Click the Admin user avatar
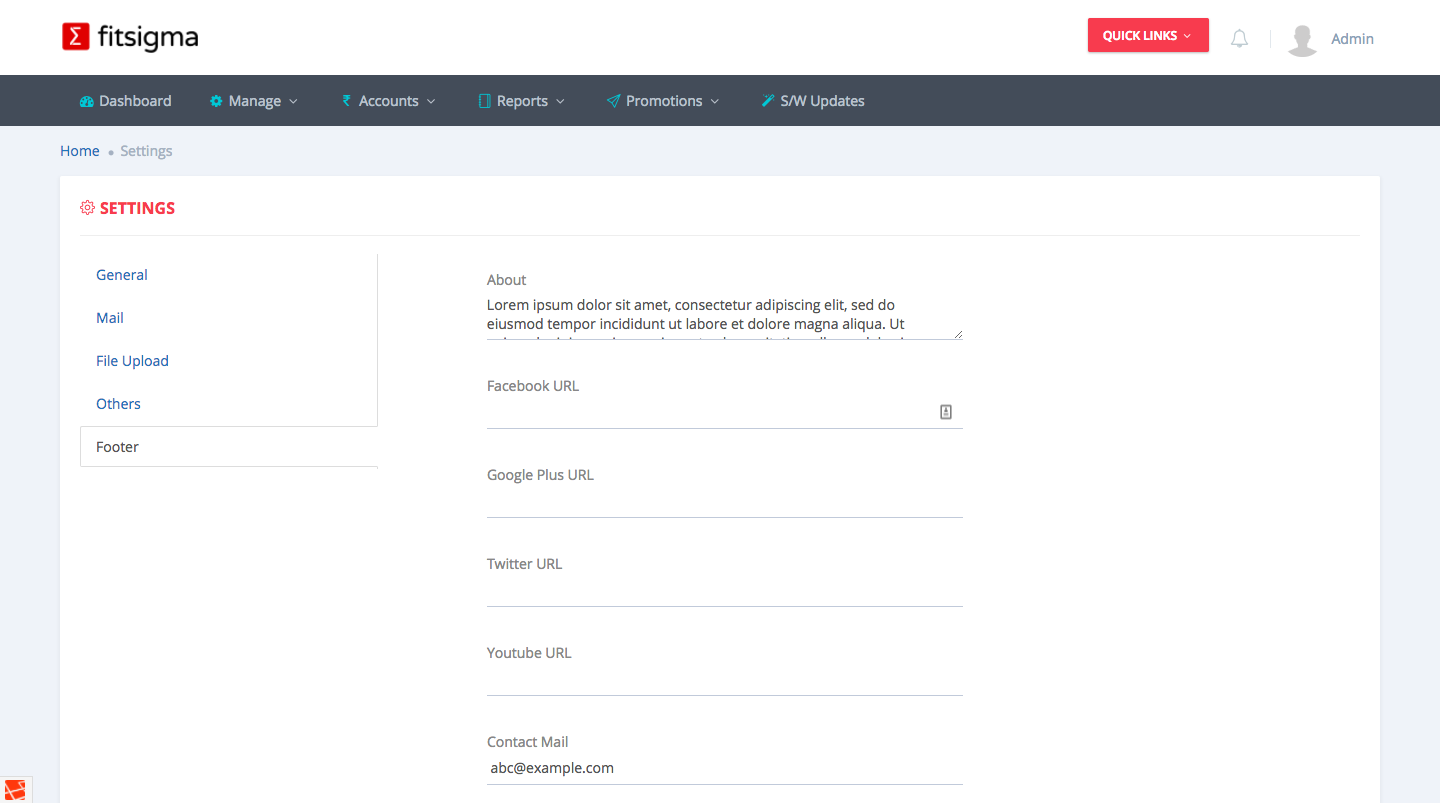Screen dimensions: 1440x803 coord(1302,39)
